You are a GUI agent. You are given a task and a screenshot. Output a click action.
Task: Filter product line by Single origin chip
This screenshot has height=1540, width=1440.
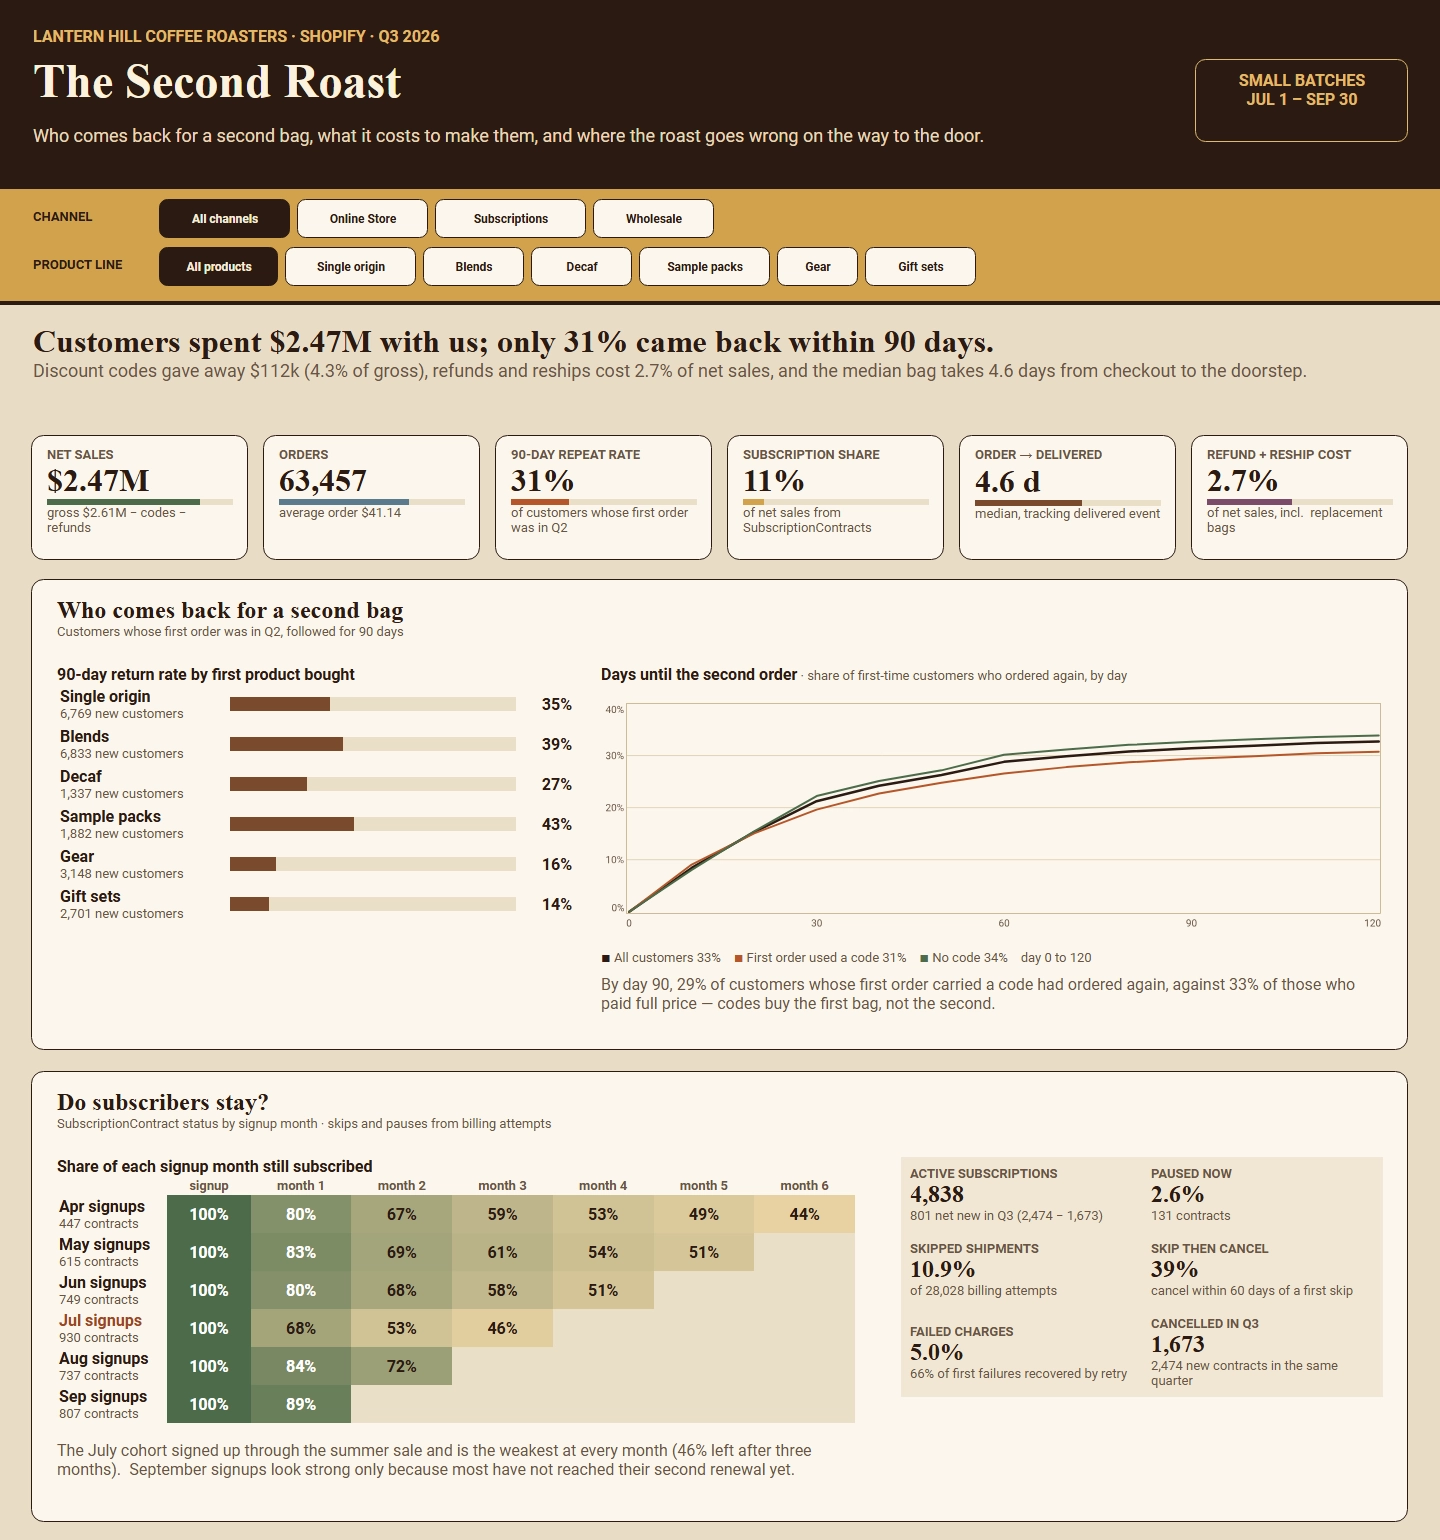[350, 266]
